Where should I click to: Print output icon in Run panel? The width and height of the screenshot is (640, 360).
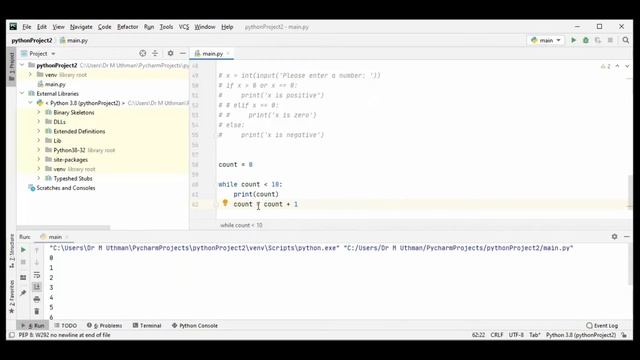[37, 299]
